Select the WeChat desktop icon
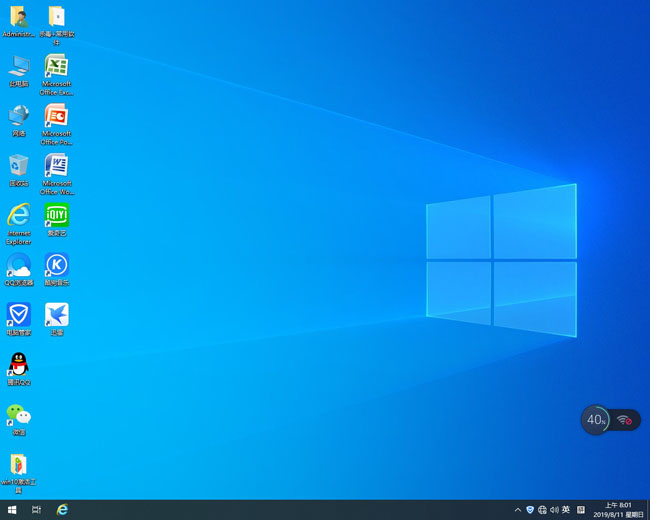The width and height of the screenshot is (650, 520). [x=18, y=414]
